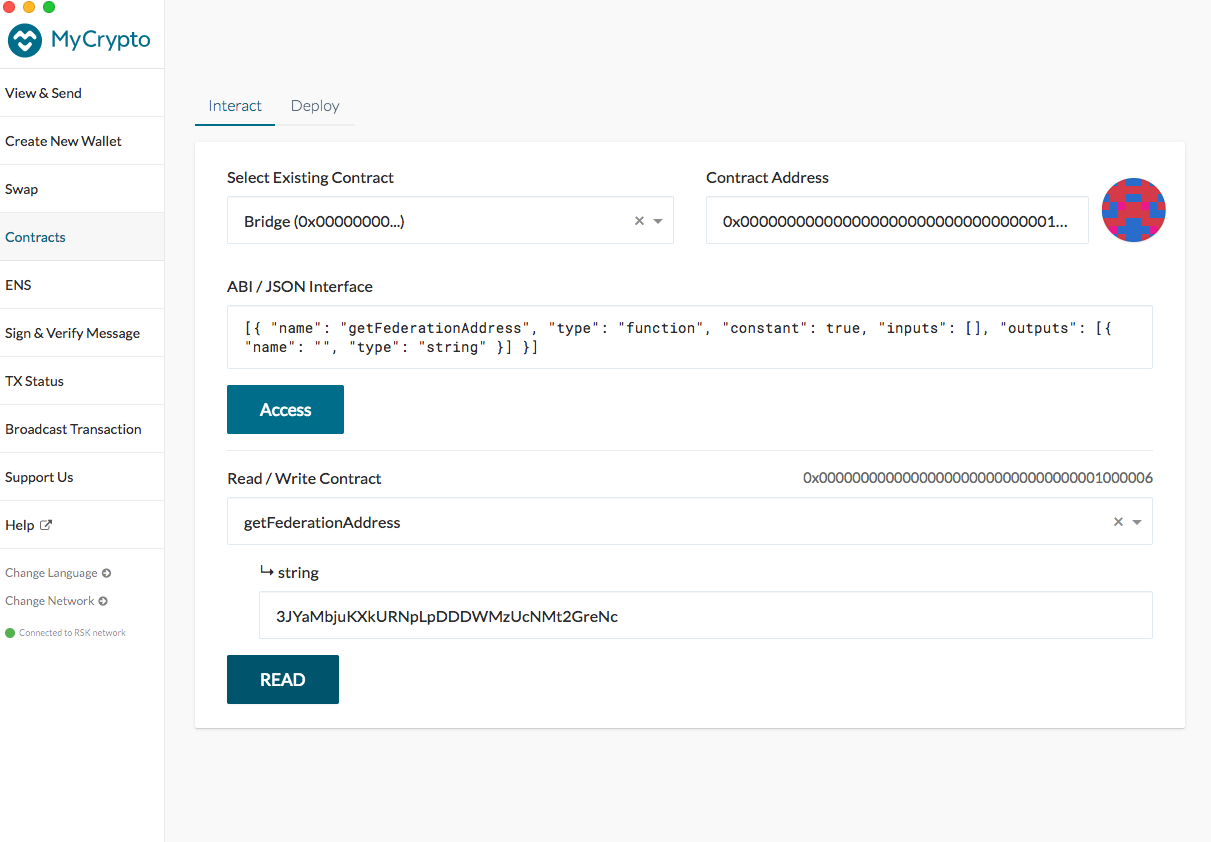Click green RSK connection status dot
The width and height of the screenshot is (1211, 842).
click(x=10, y=633)
